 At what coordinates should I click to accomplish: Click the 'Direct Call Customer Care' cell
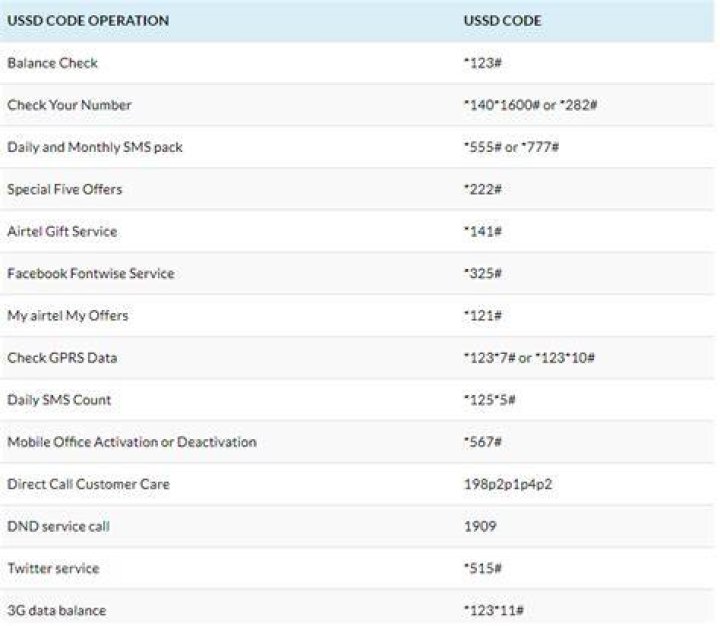coord(89,484)
